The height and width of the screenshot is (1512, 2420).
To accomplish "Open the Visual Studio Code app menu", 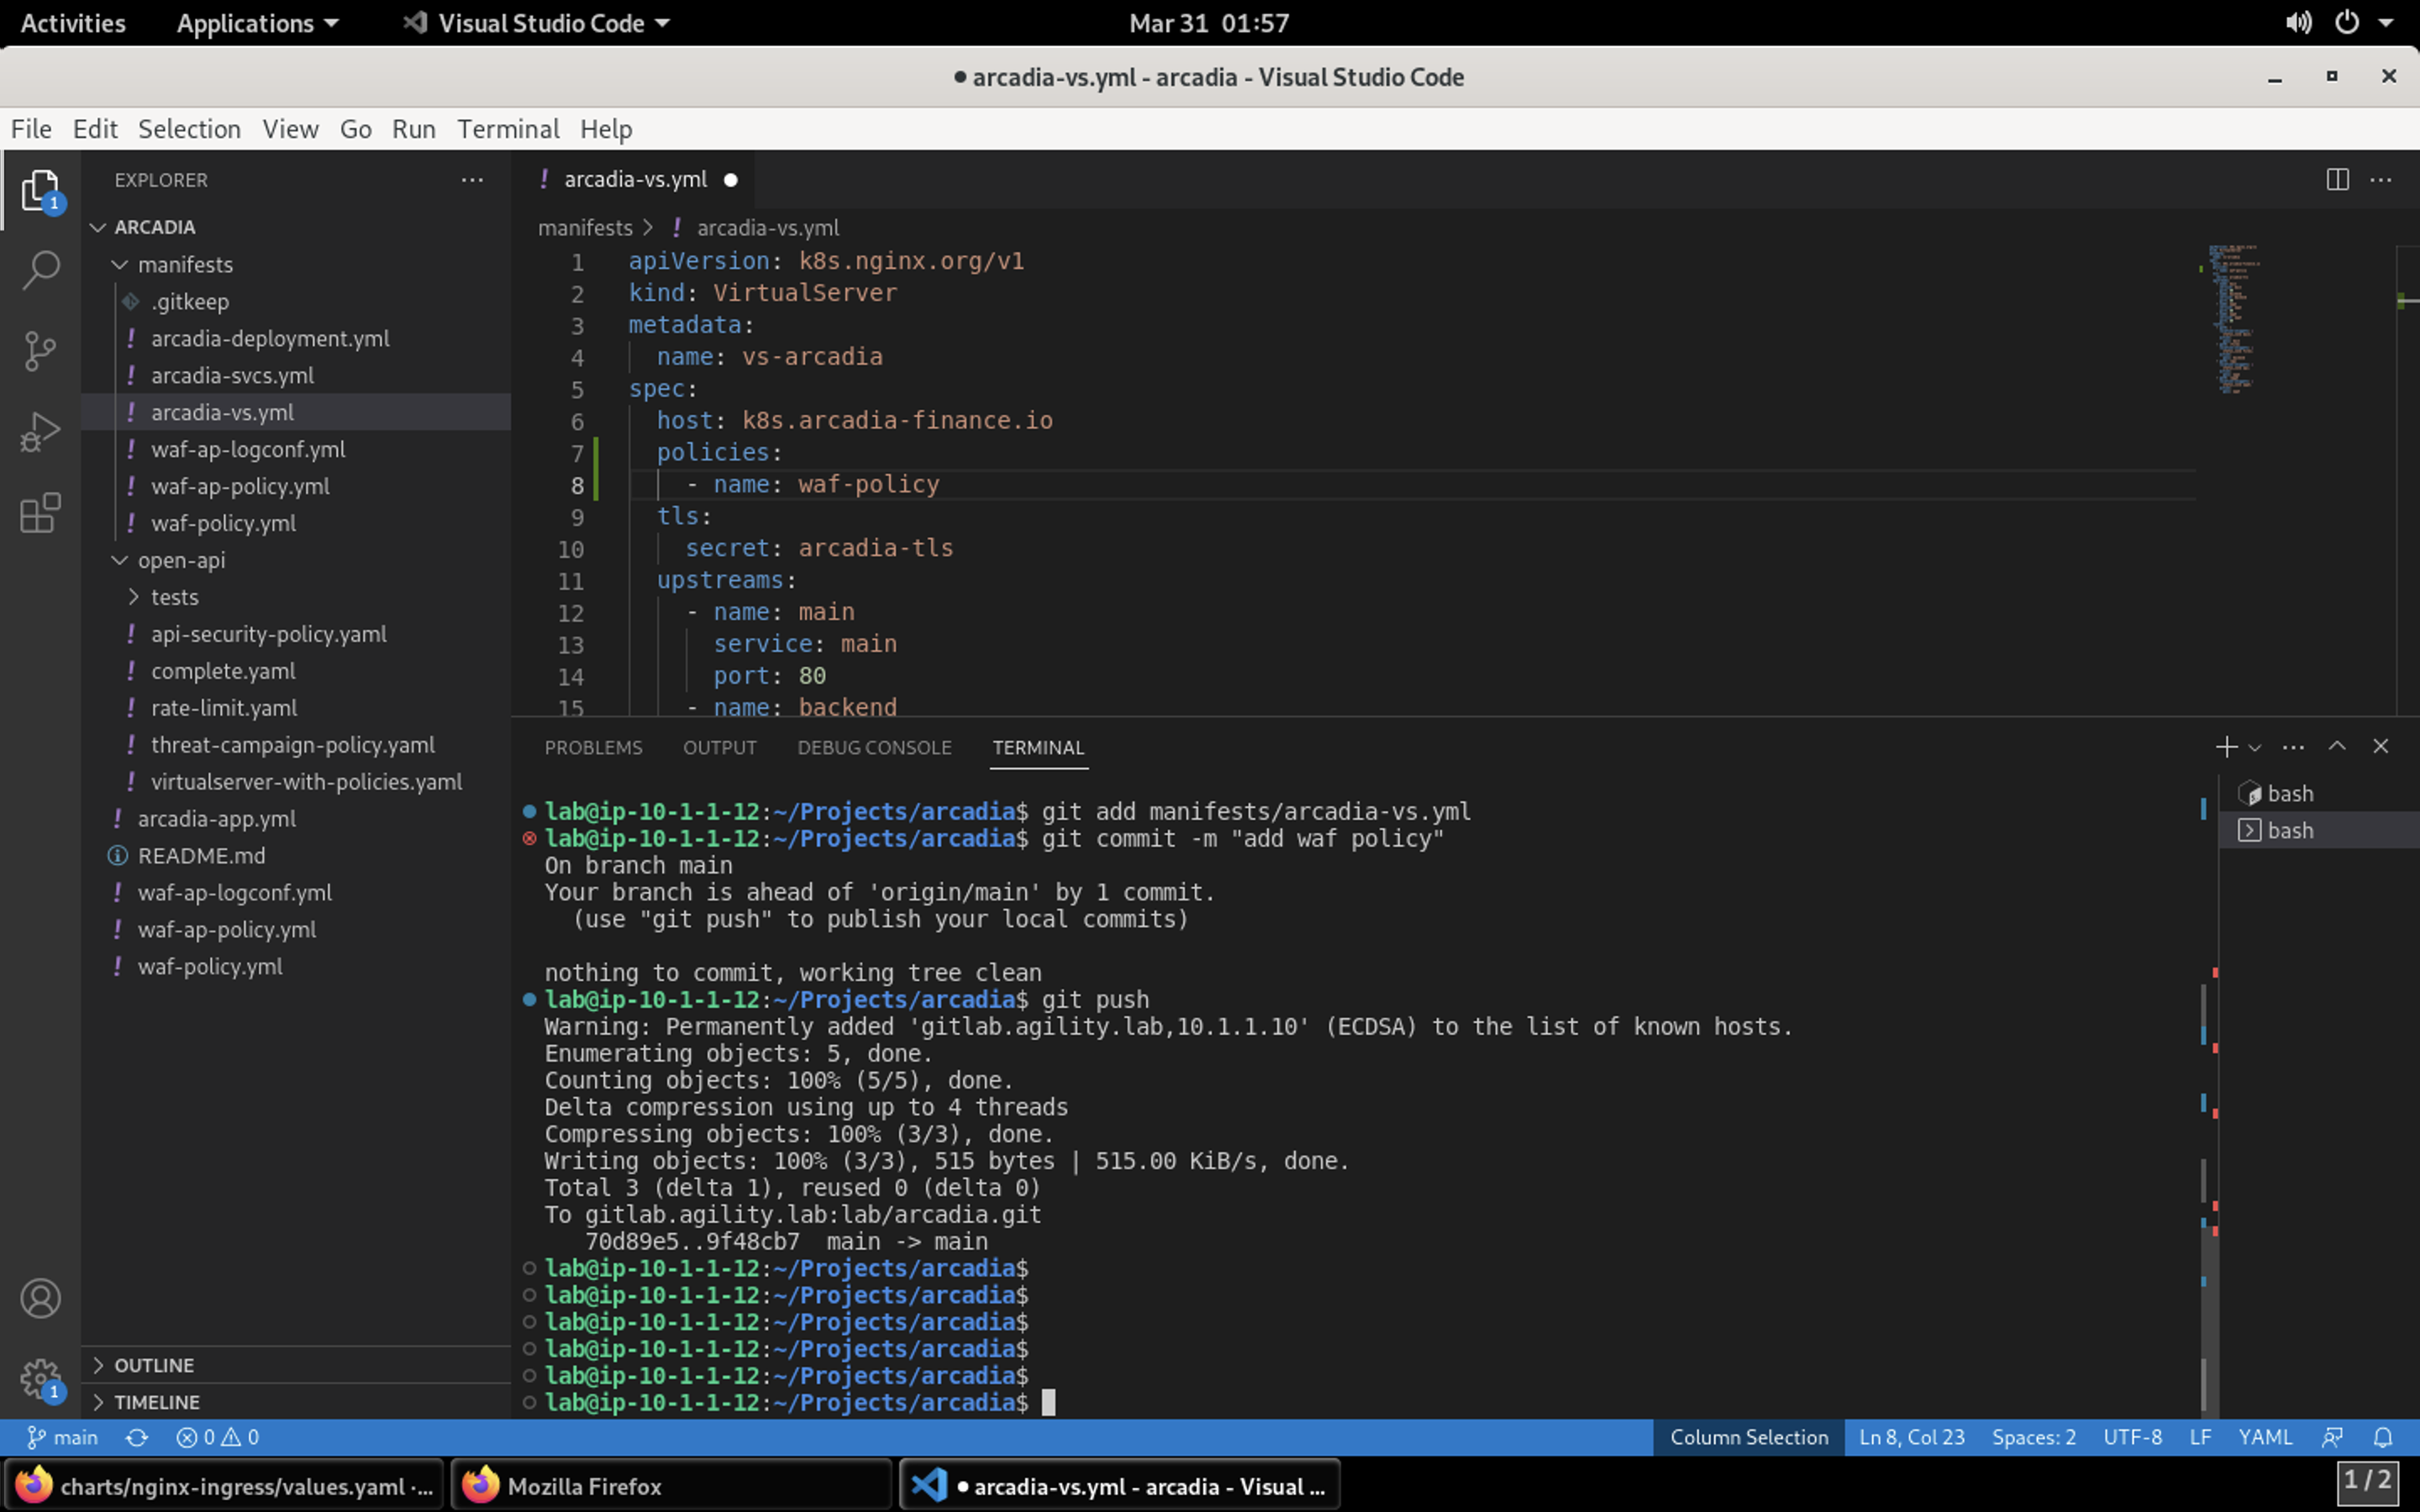I will pos(536,23).
